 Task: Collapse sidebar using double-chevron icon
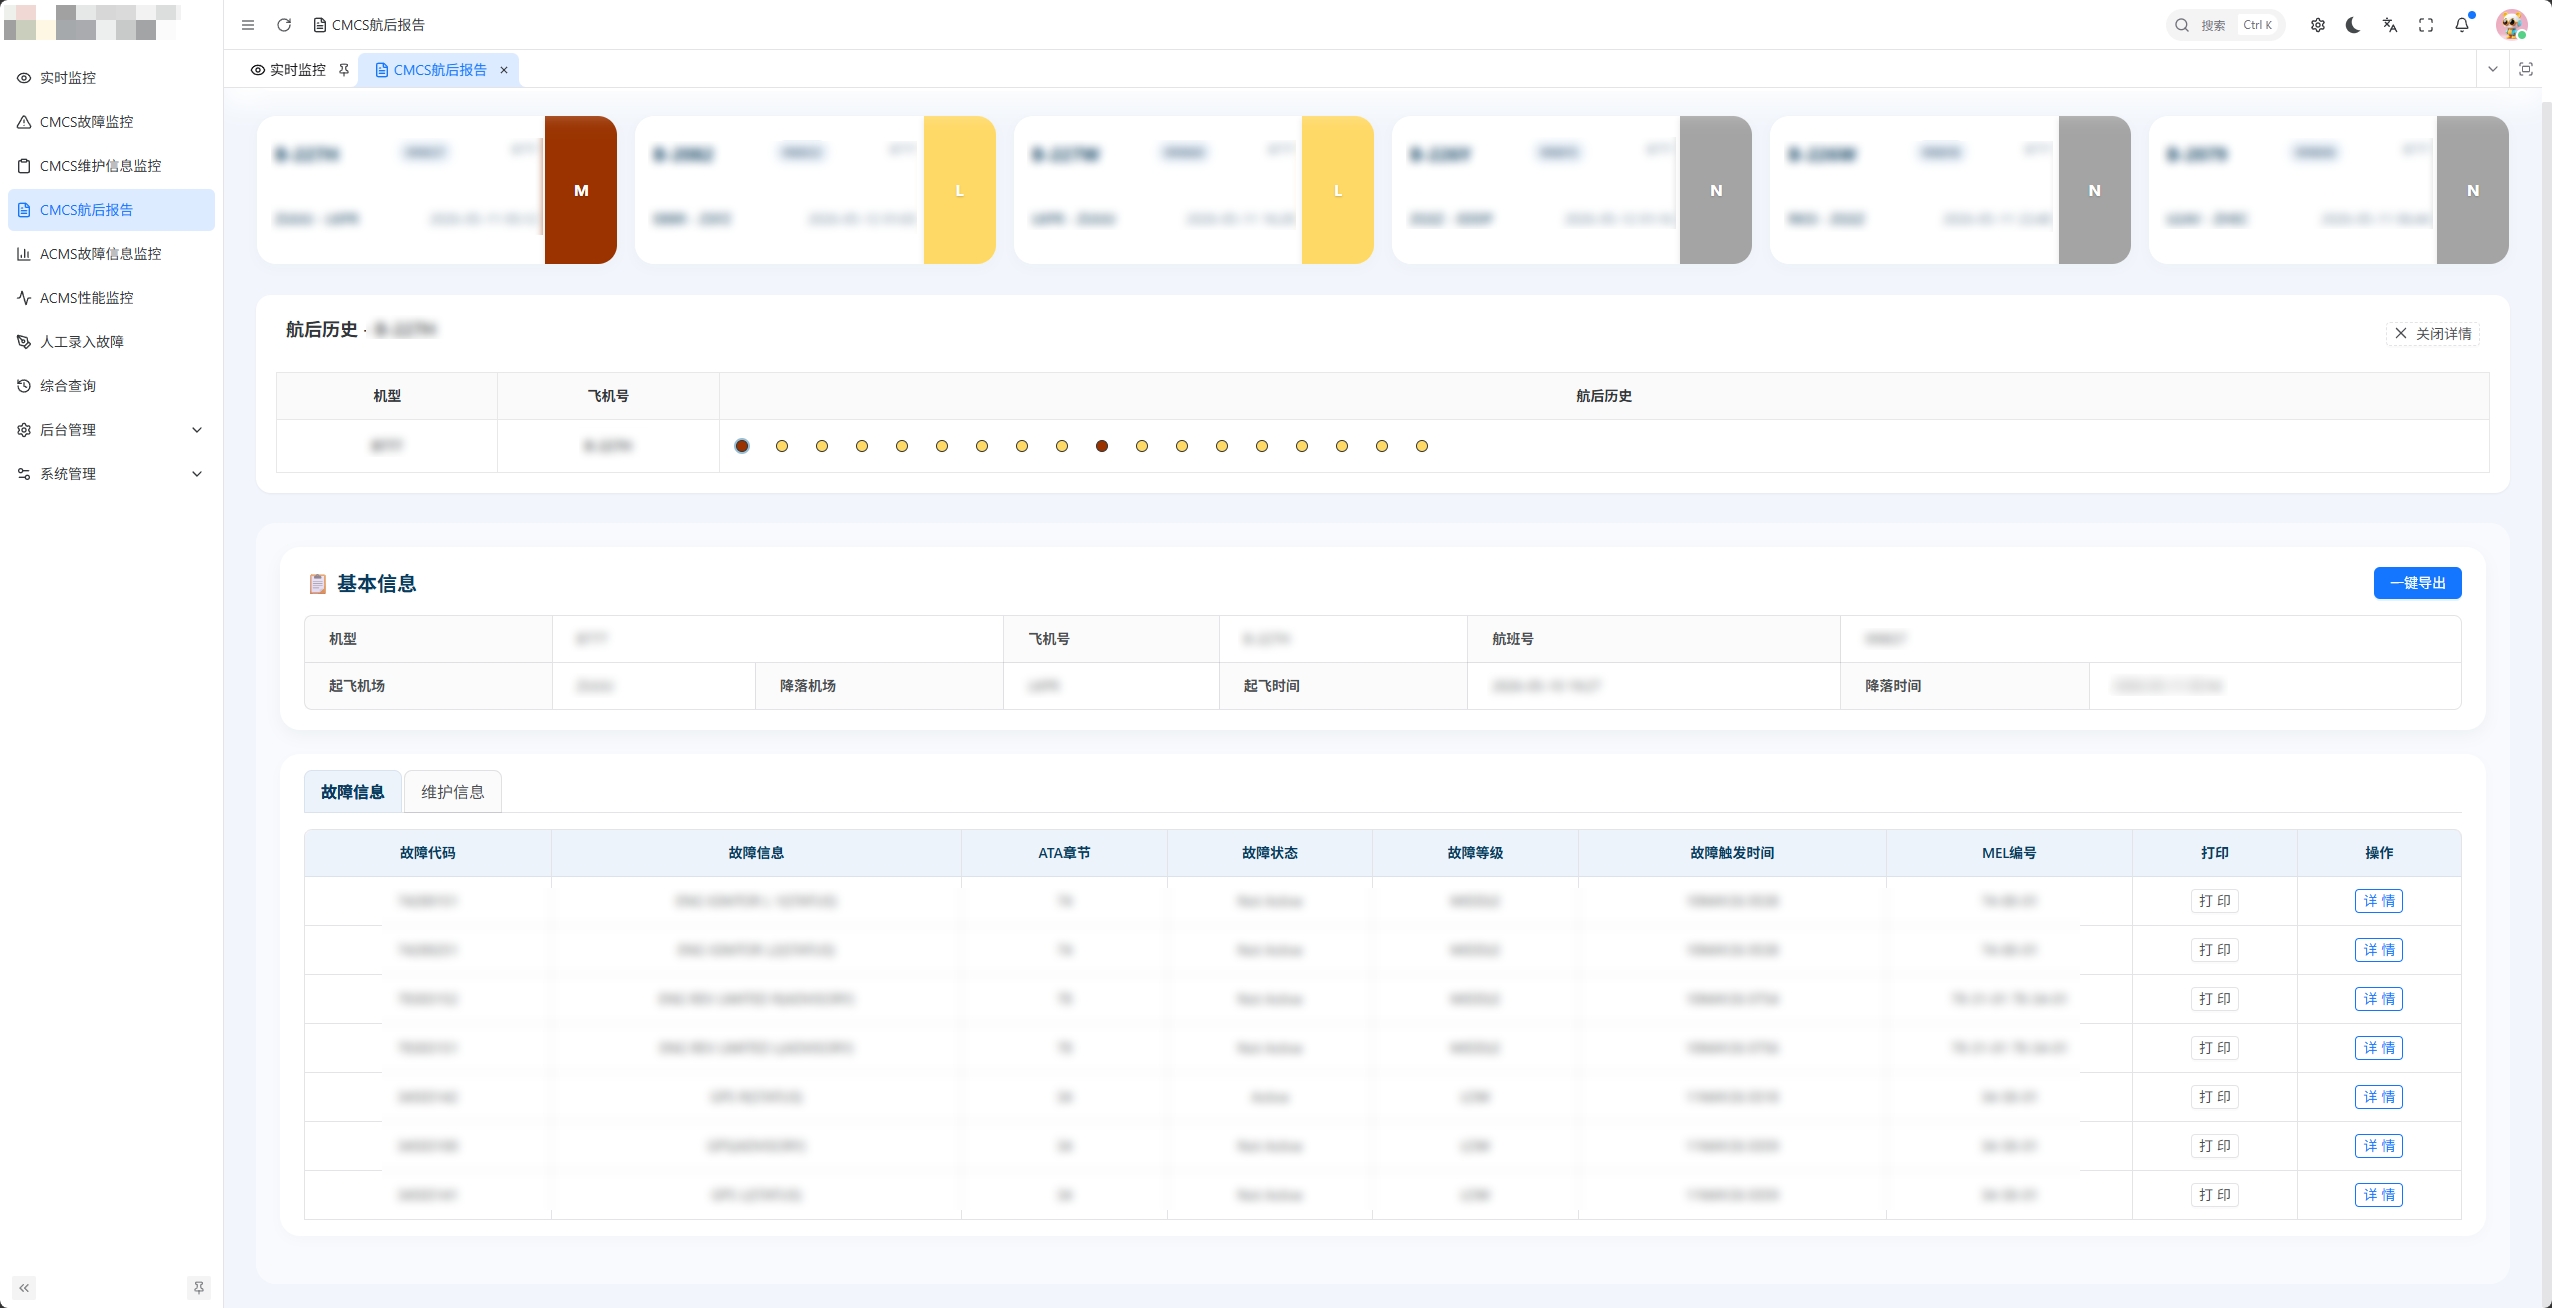(24, 1288)
